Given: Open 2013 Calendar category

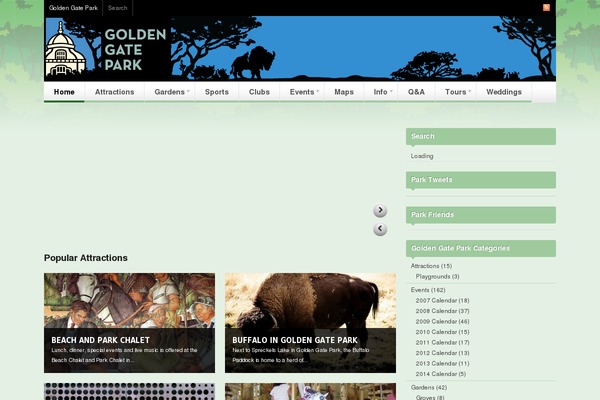Looking at the screenshot, I should click(x=442, y=363).
